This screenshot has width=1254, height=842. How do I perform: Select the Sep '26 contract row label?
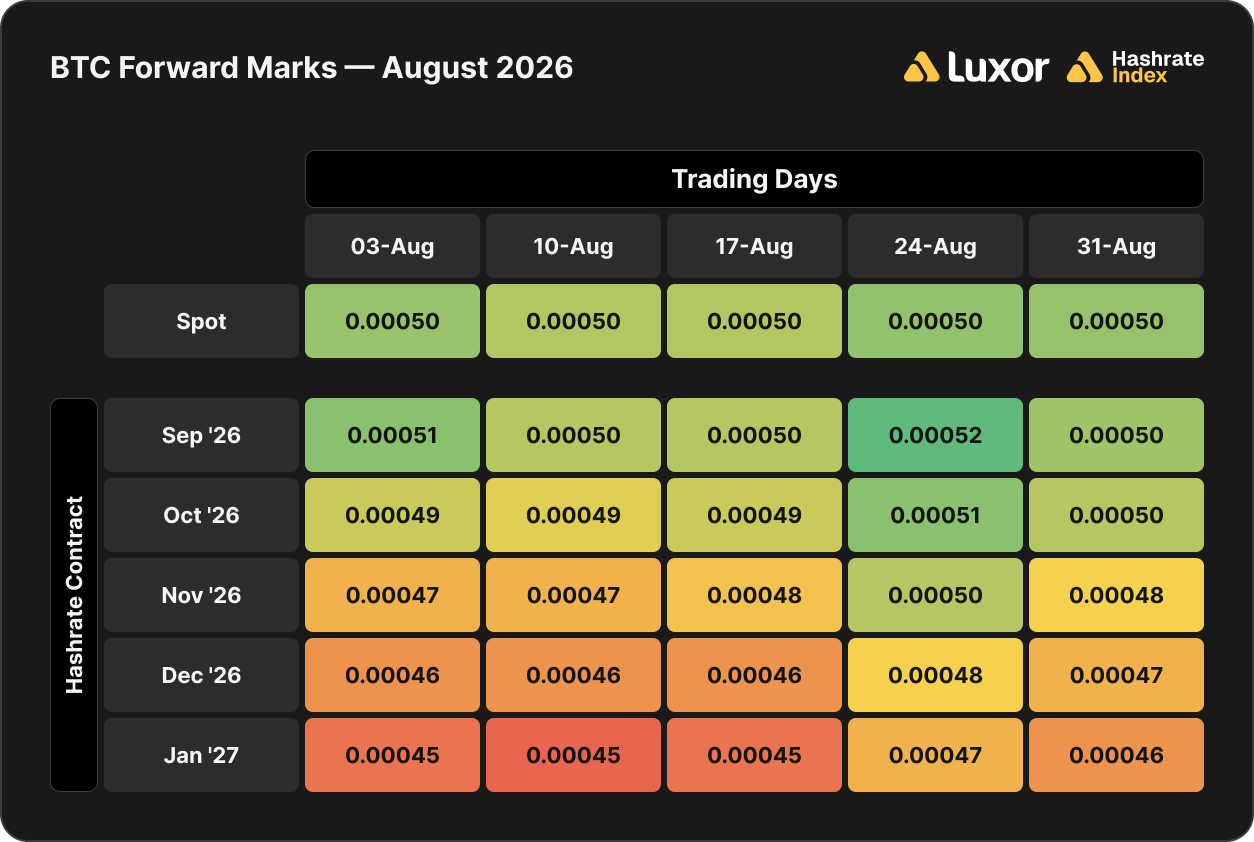(x=201, y=435)
